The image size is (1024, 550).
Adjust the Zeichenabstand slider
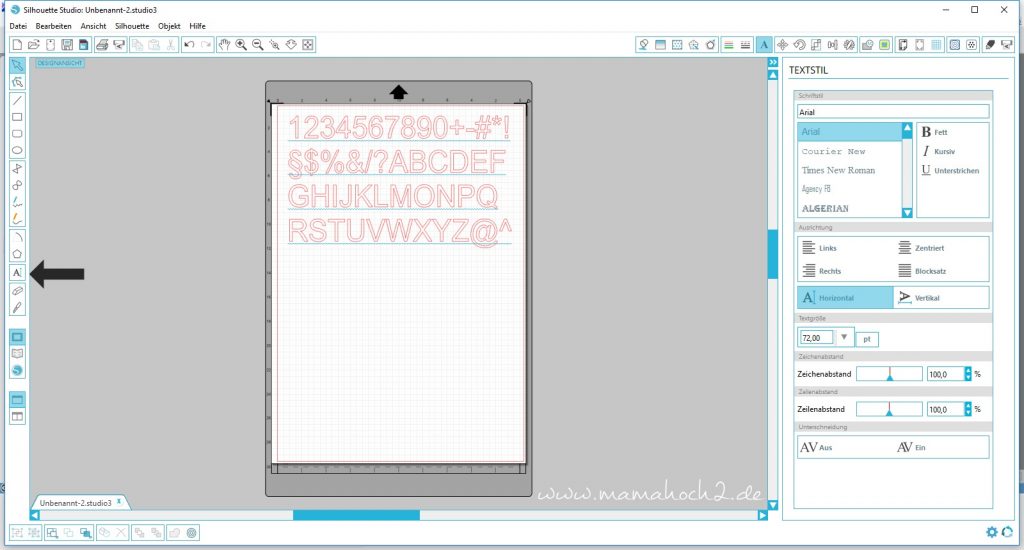(889, 374)
